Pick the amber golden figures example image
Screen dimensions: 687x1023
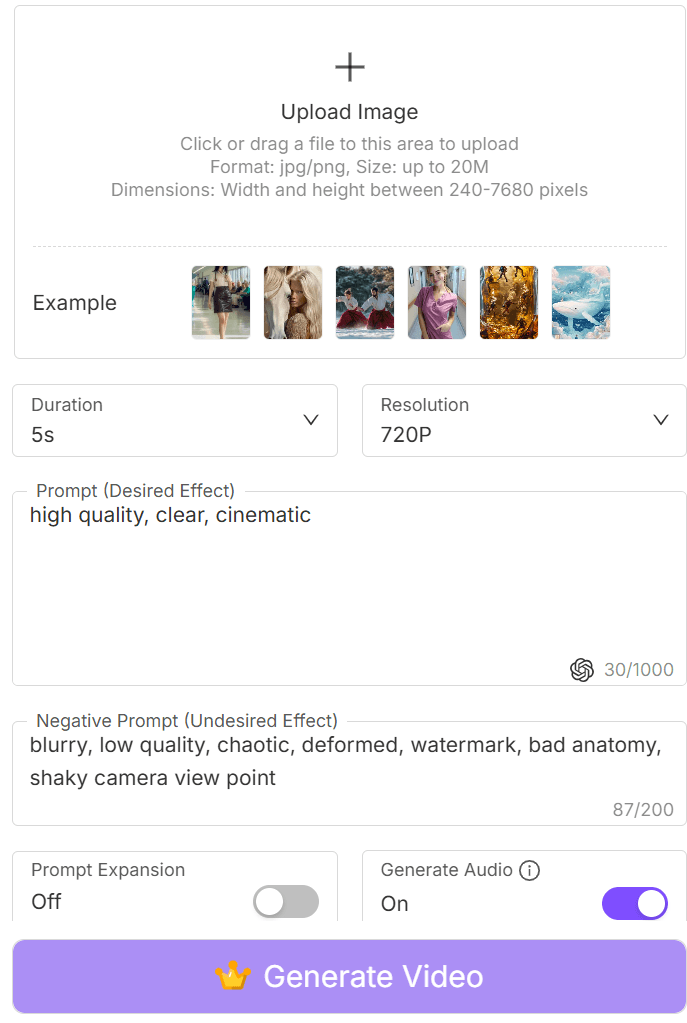coord(509,302)
